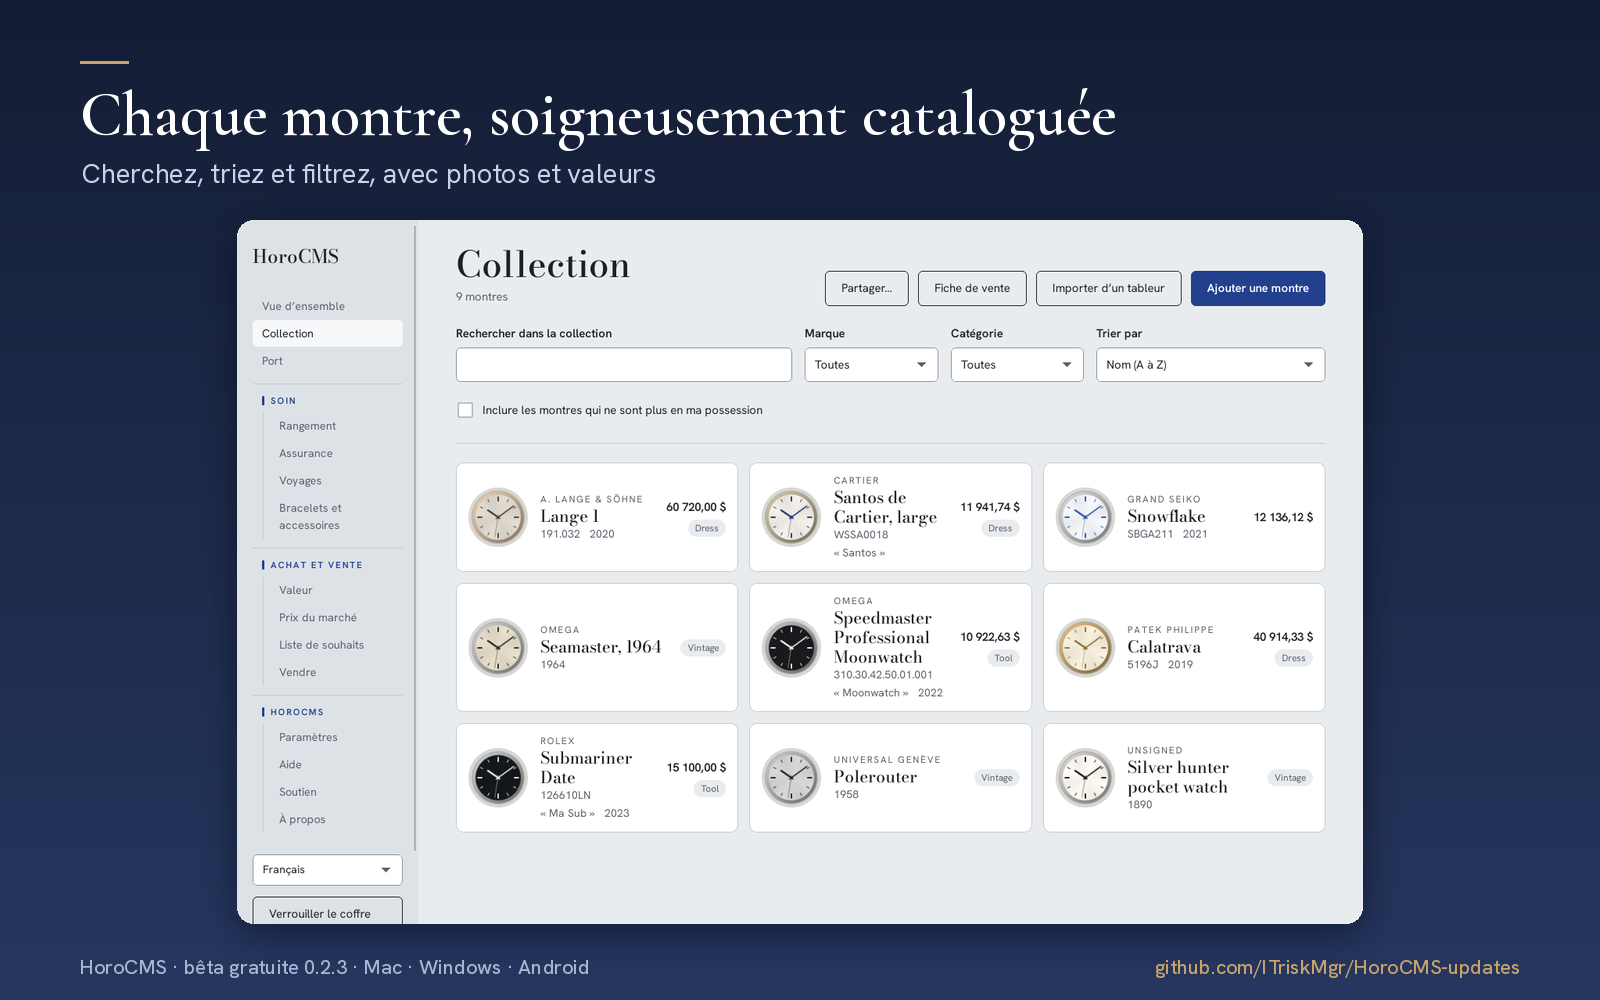Click the Speedmaster Professional watch image

[x=791, y=647]
